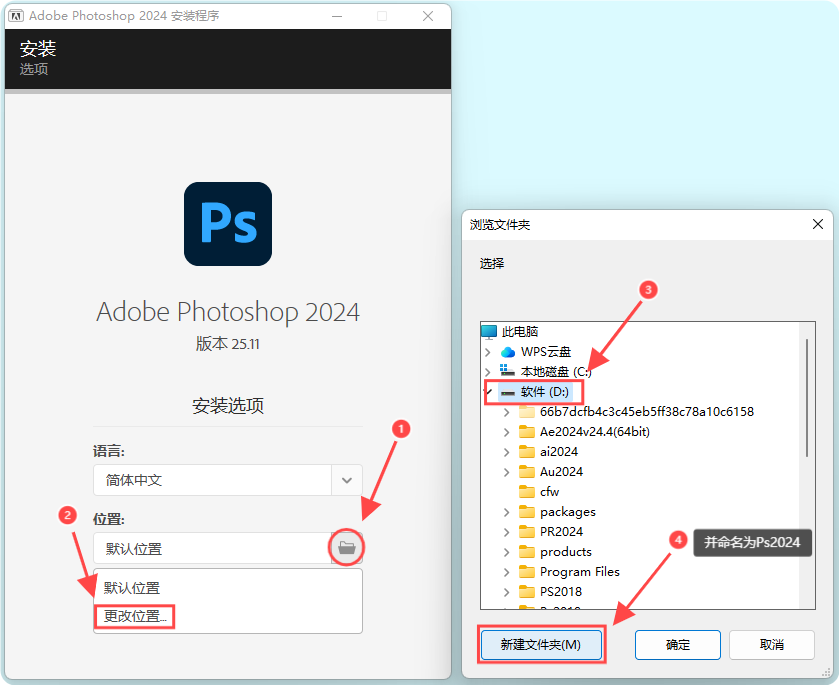
Task: Expand the Au2024 folder node
Action: tap(507, 472)
